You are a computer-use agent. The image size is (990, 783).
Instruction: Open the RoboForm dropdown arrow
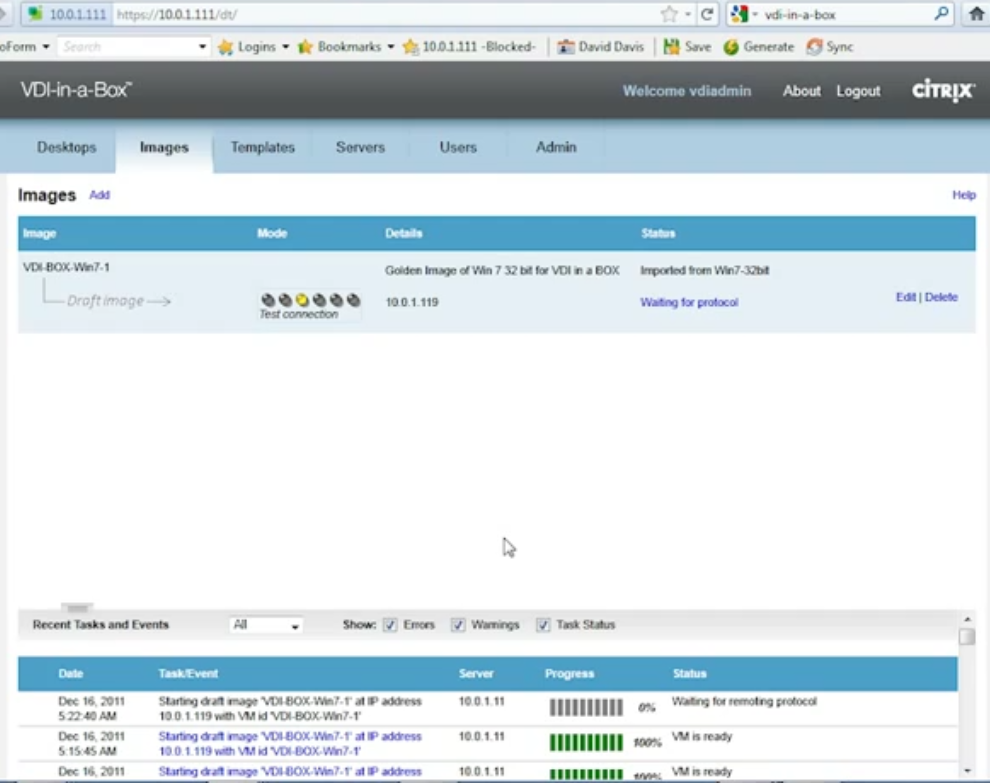[x=45, y=47]
